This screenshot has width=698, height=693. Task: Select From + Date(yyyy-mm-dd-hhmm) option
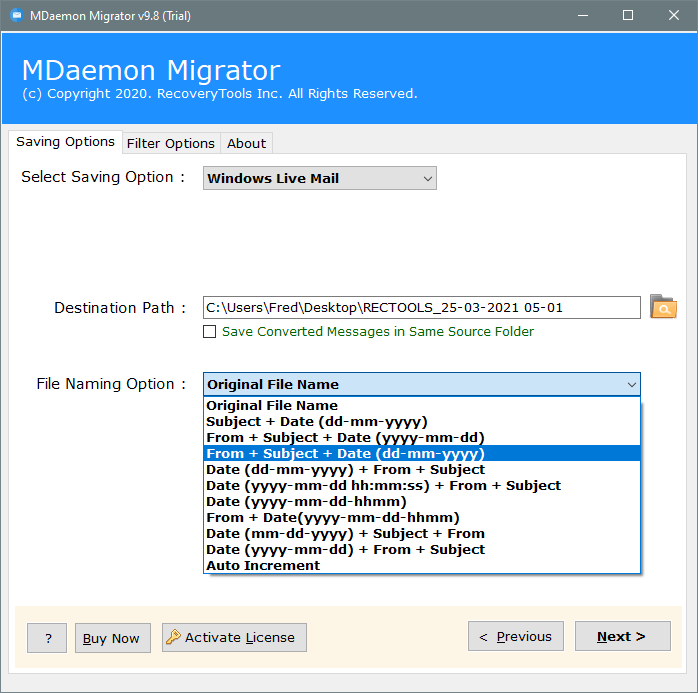422,518
